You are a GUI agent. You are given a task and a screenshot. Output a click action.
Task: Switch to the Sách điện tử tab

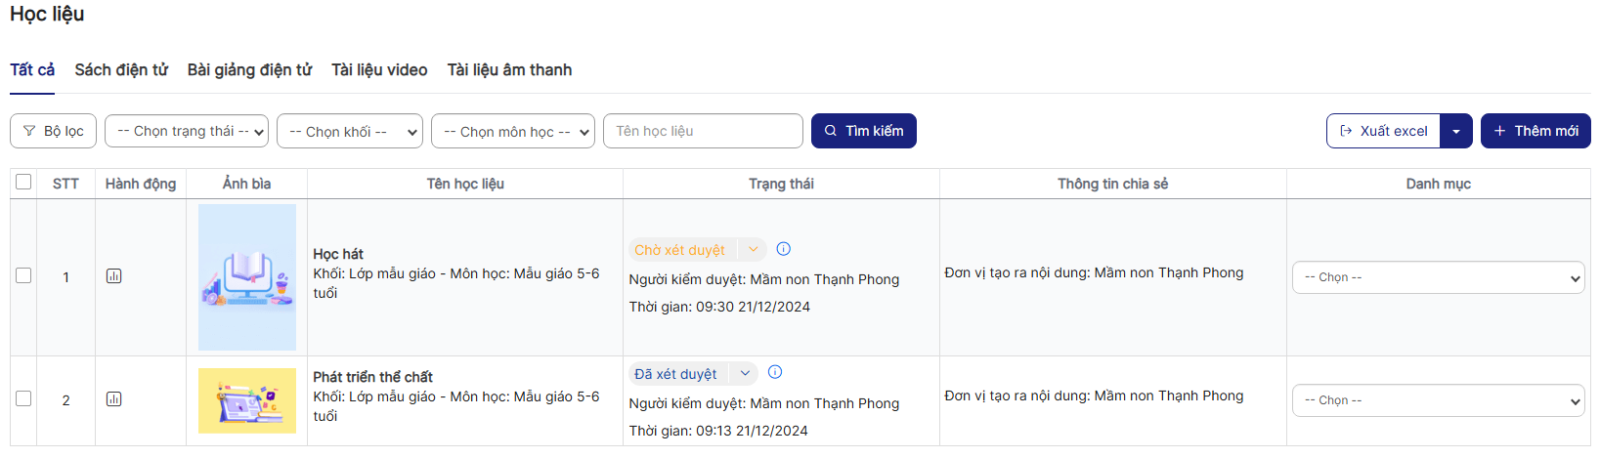click(x=121, y=70)
